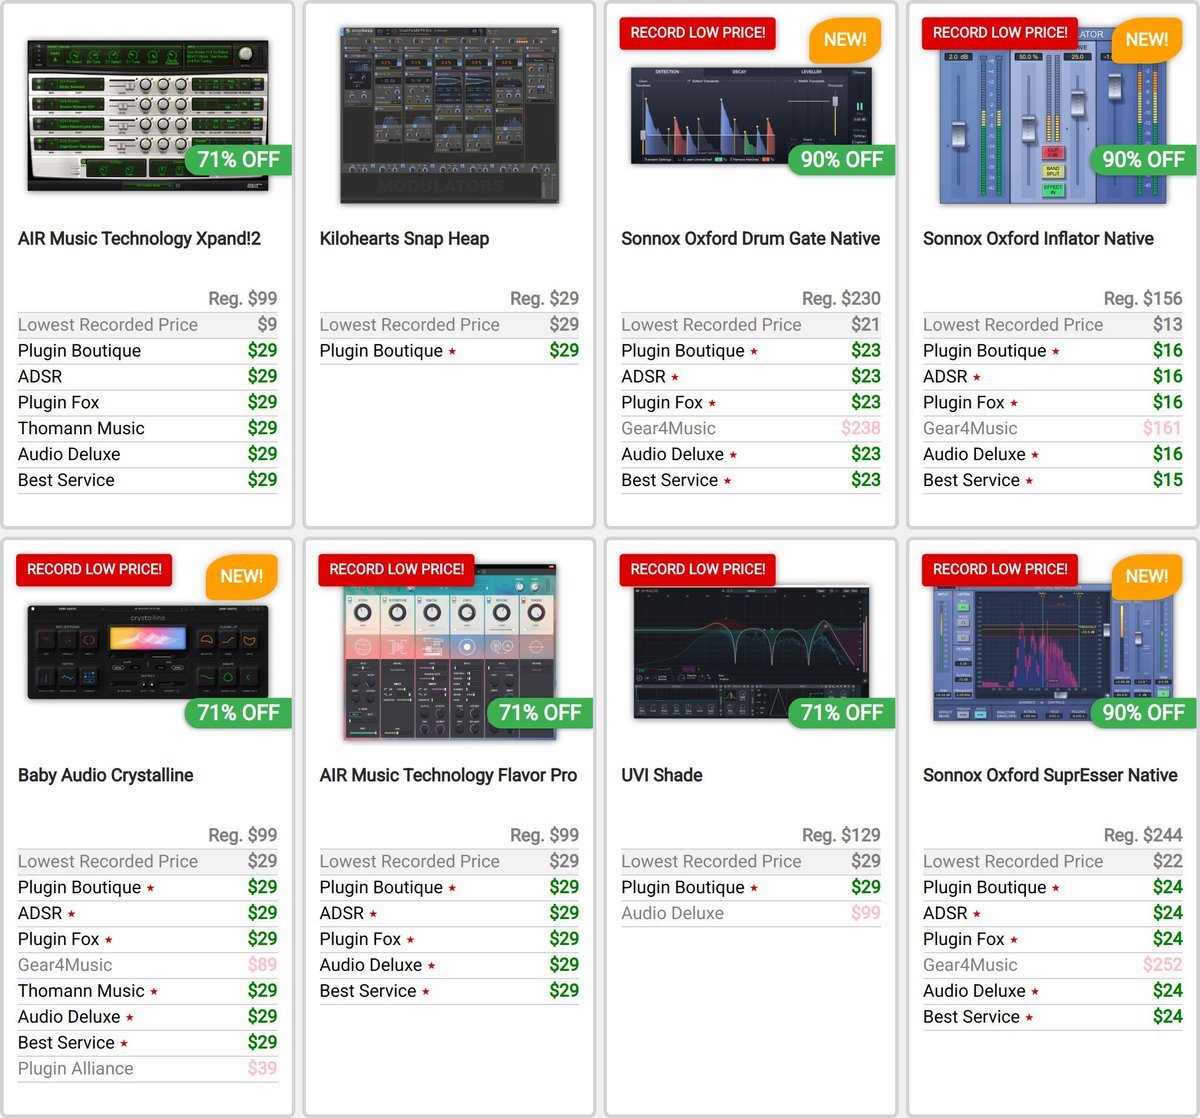Click the NEW! badge on SuprEsser Native
This screenshot has height=1118, width=1200.
click(1147, 577)
